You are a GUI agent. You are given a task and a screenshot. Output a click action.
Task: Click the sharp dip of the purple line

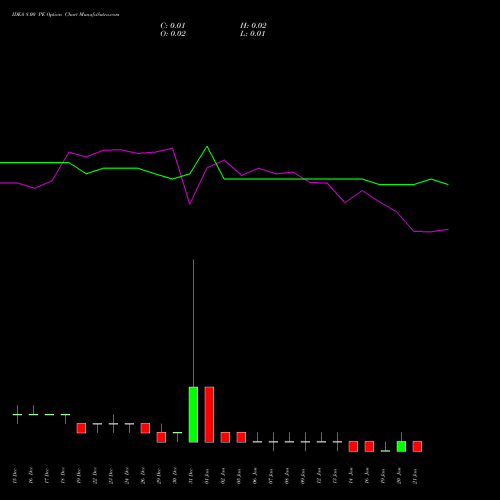click(190, 204)
